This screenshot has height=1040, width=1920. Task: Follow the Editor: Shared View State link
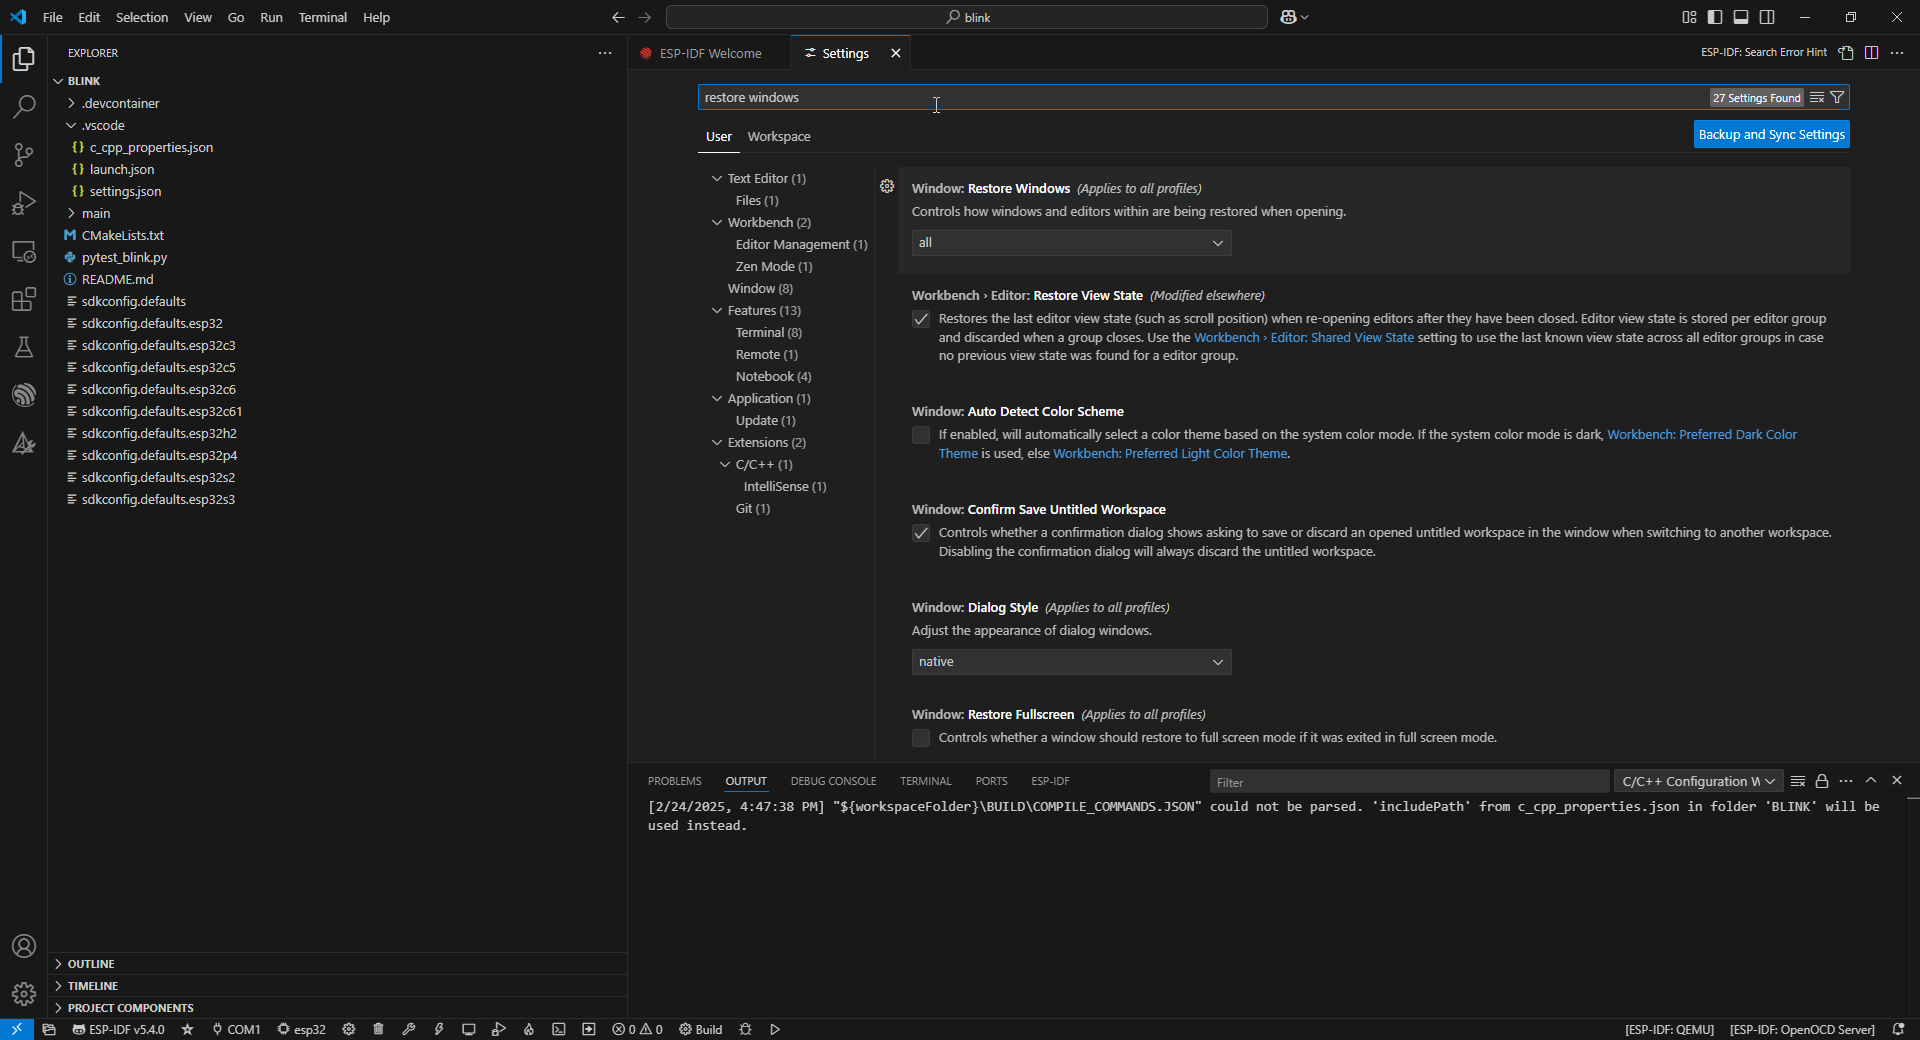coord(1304,338)
